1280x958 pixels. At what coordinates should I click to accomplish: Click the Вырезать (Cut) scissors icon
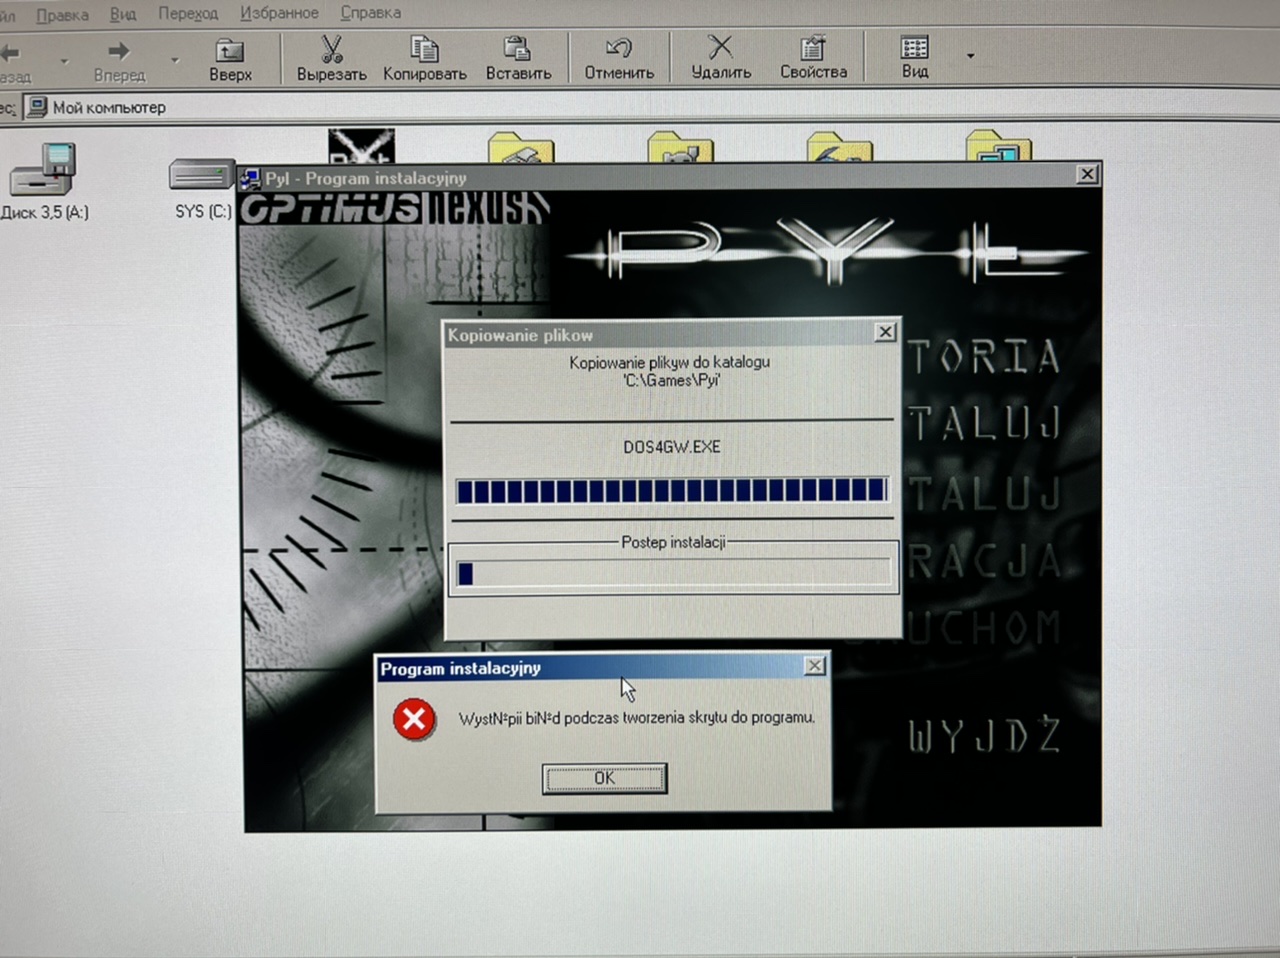(331, 48)
